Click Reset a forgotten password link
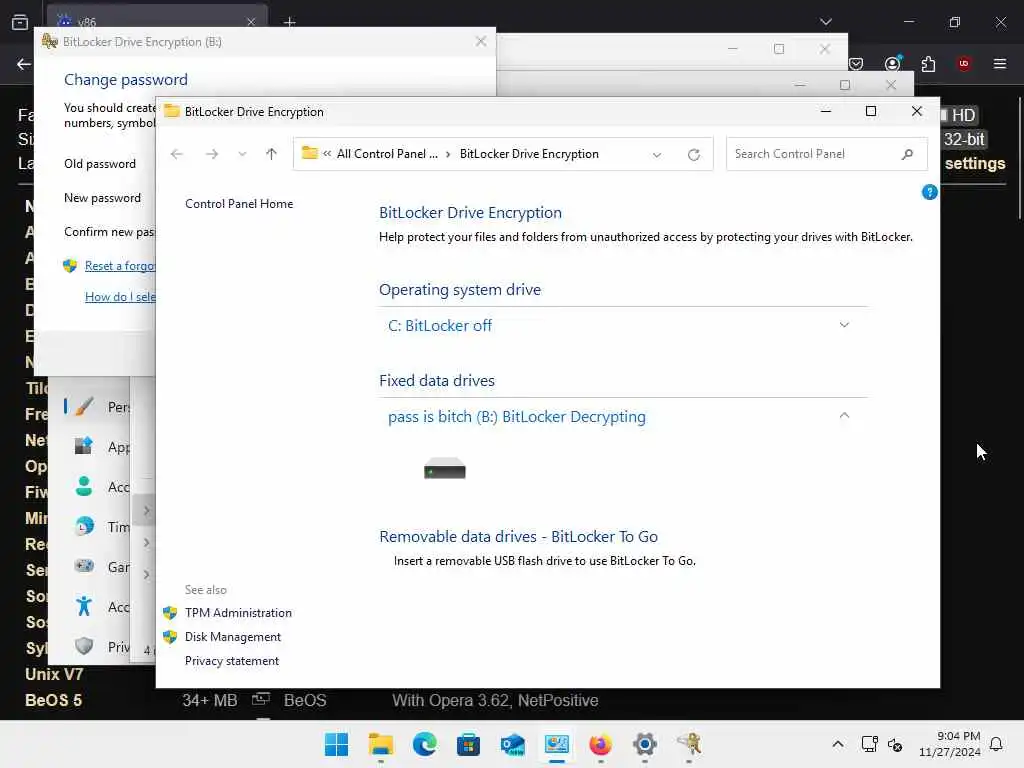Image resolution: width=1024 pixels, height=768 pixels. [120, 266]
